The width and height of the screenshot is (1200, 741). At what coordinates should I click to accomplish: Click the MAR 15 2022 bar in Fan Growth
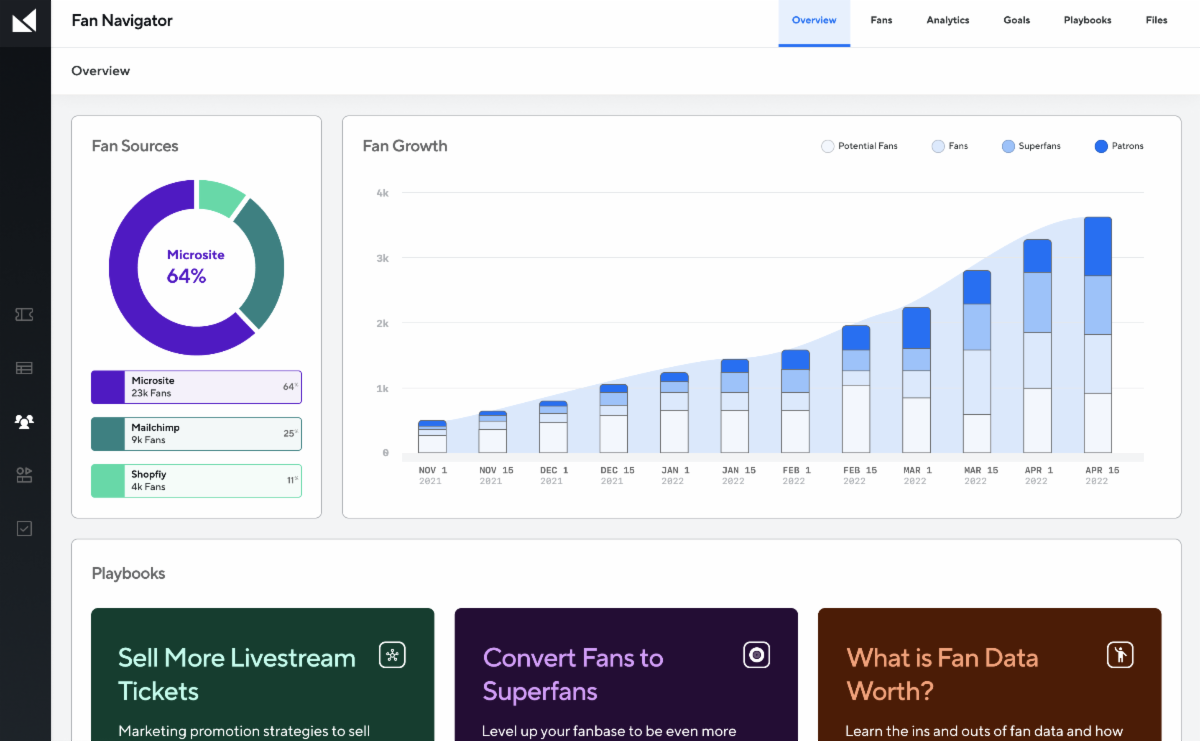977,362
